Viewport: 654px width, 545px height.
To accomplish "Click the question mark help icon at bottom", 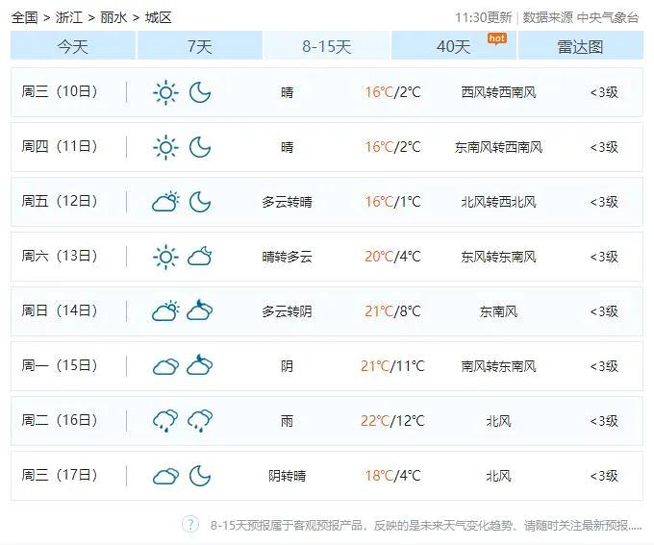I will click(190, 525).
